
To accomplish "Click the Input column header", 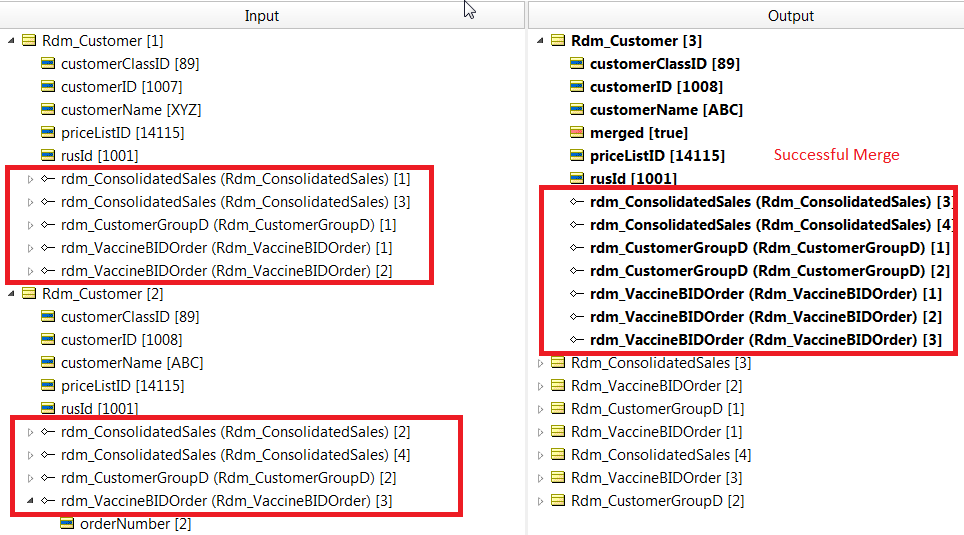I will [262, 15].
